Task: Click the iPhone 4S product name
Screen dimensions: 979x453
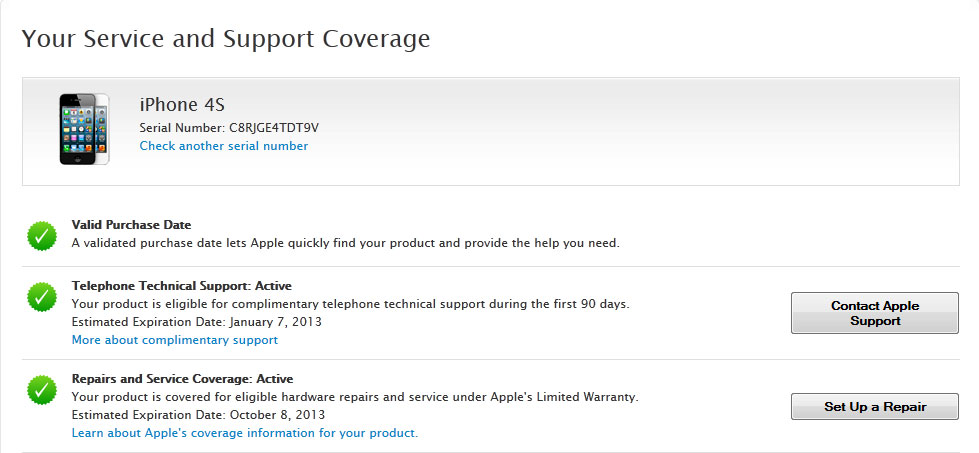Action: click(182, 105)
